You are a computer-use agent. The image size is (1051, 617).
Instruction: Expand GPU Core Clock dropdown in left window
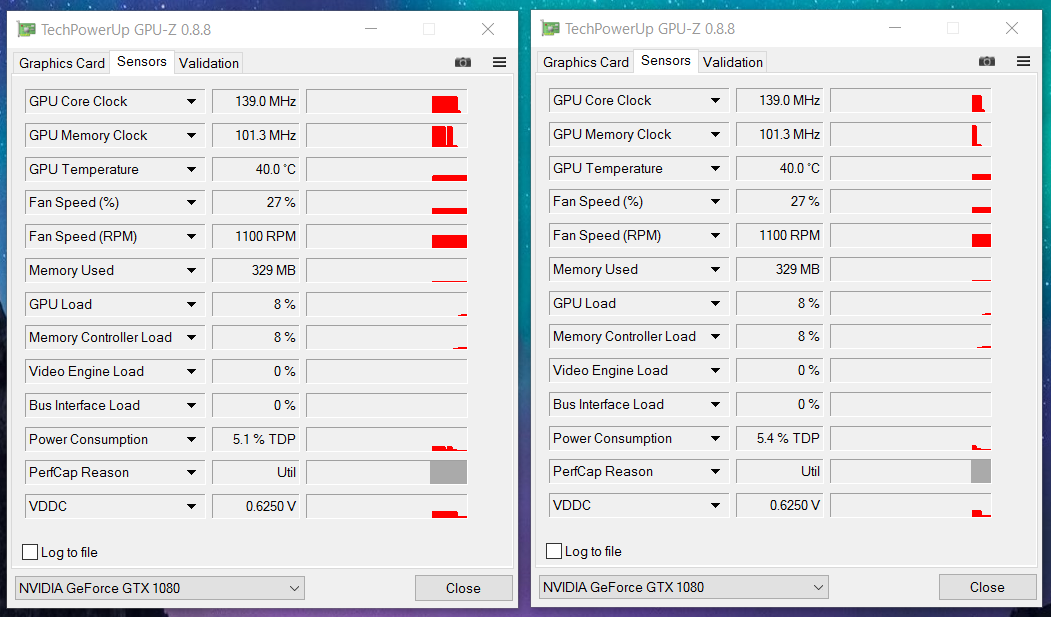[192, 102]
